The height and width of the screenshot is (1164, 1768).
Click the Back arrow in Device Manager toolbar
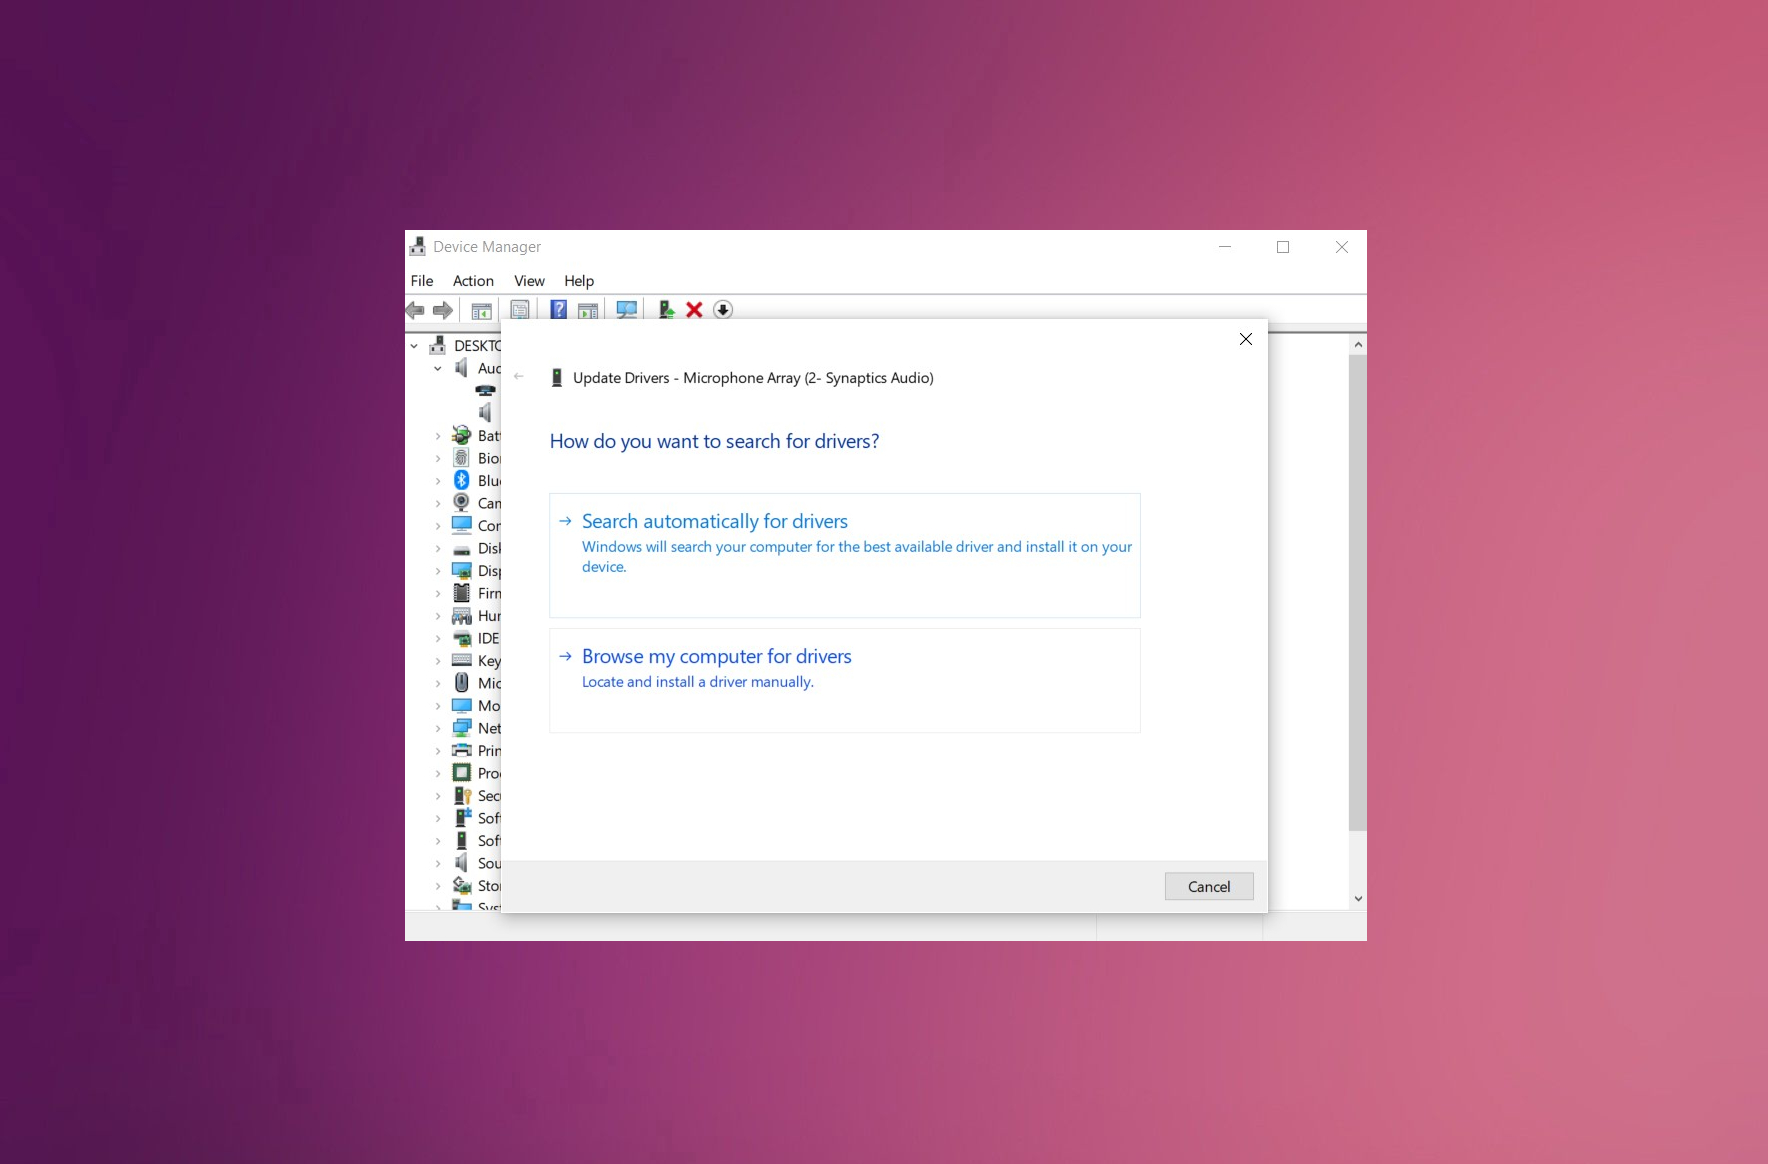tap(415, 310)
